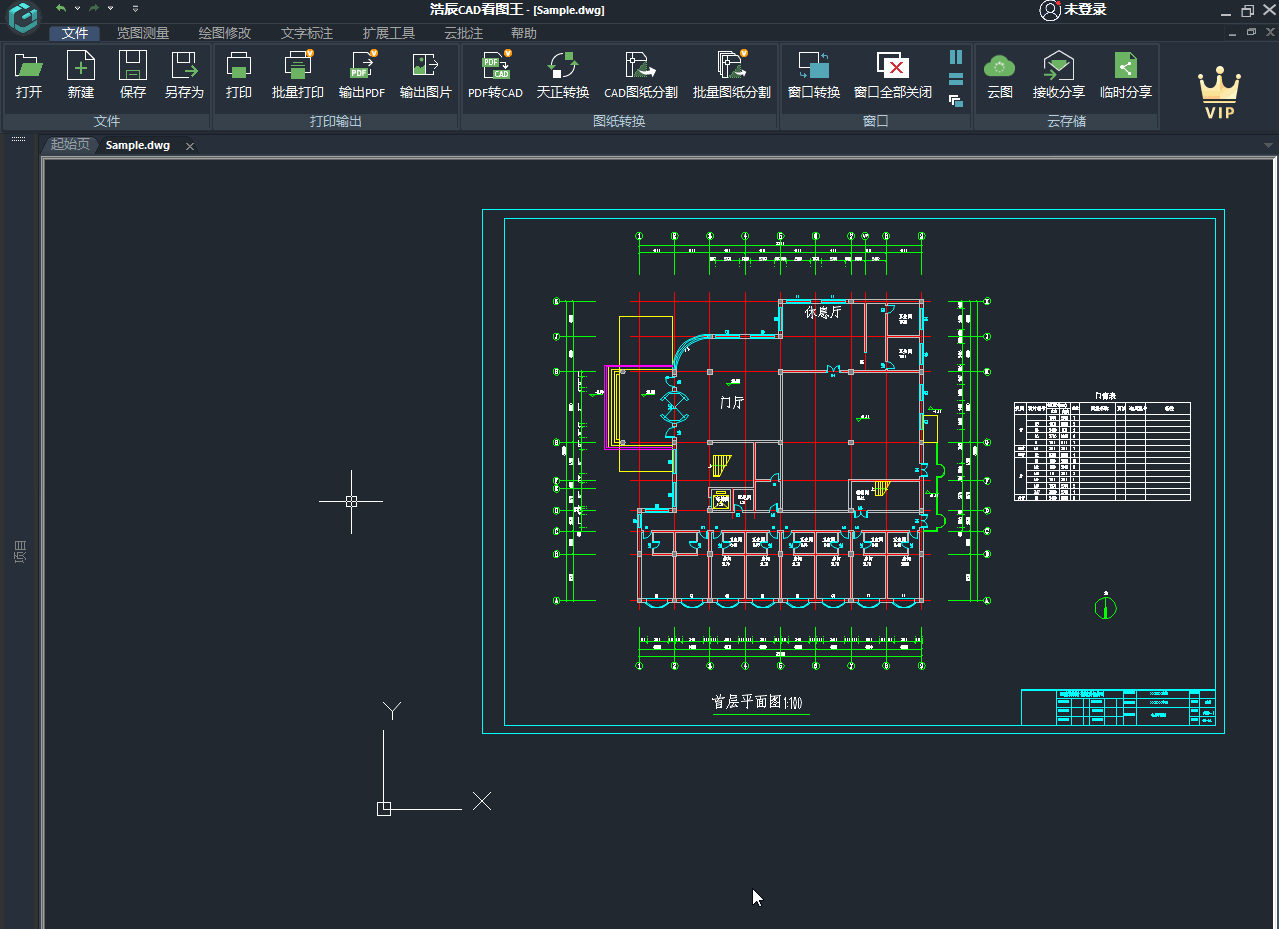Expand the redo history dropdown arrow
The height and width of the screenshot is (929, 1279).
pyautogui.click(x=110, y=8)
